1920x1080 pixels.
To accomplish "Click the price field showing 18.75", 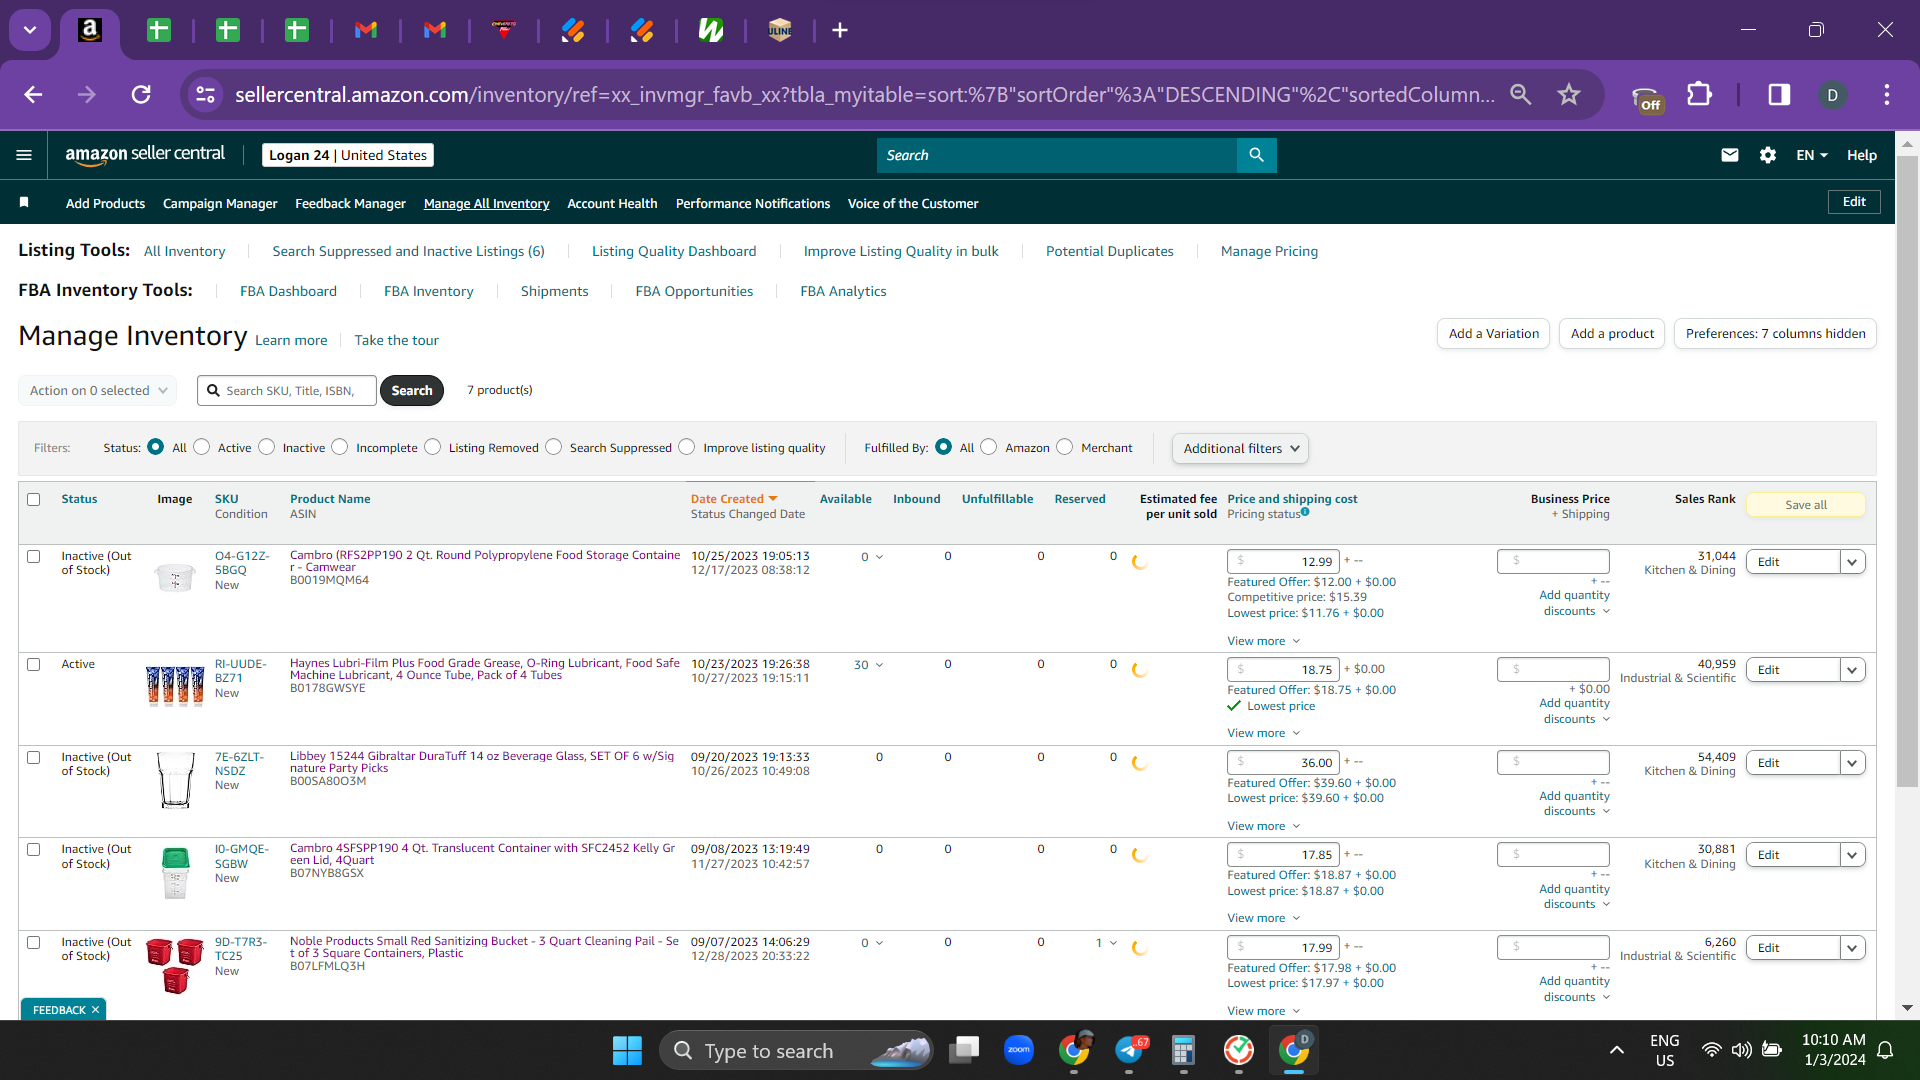I will pos(1284,670).
